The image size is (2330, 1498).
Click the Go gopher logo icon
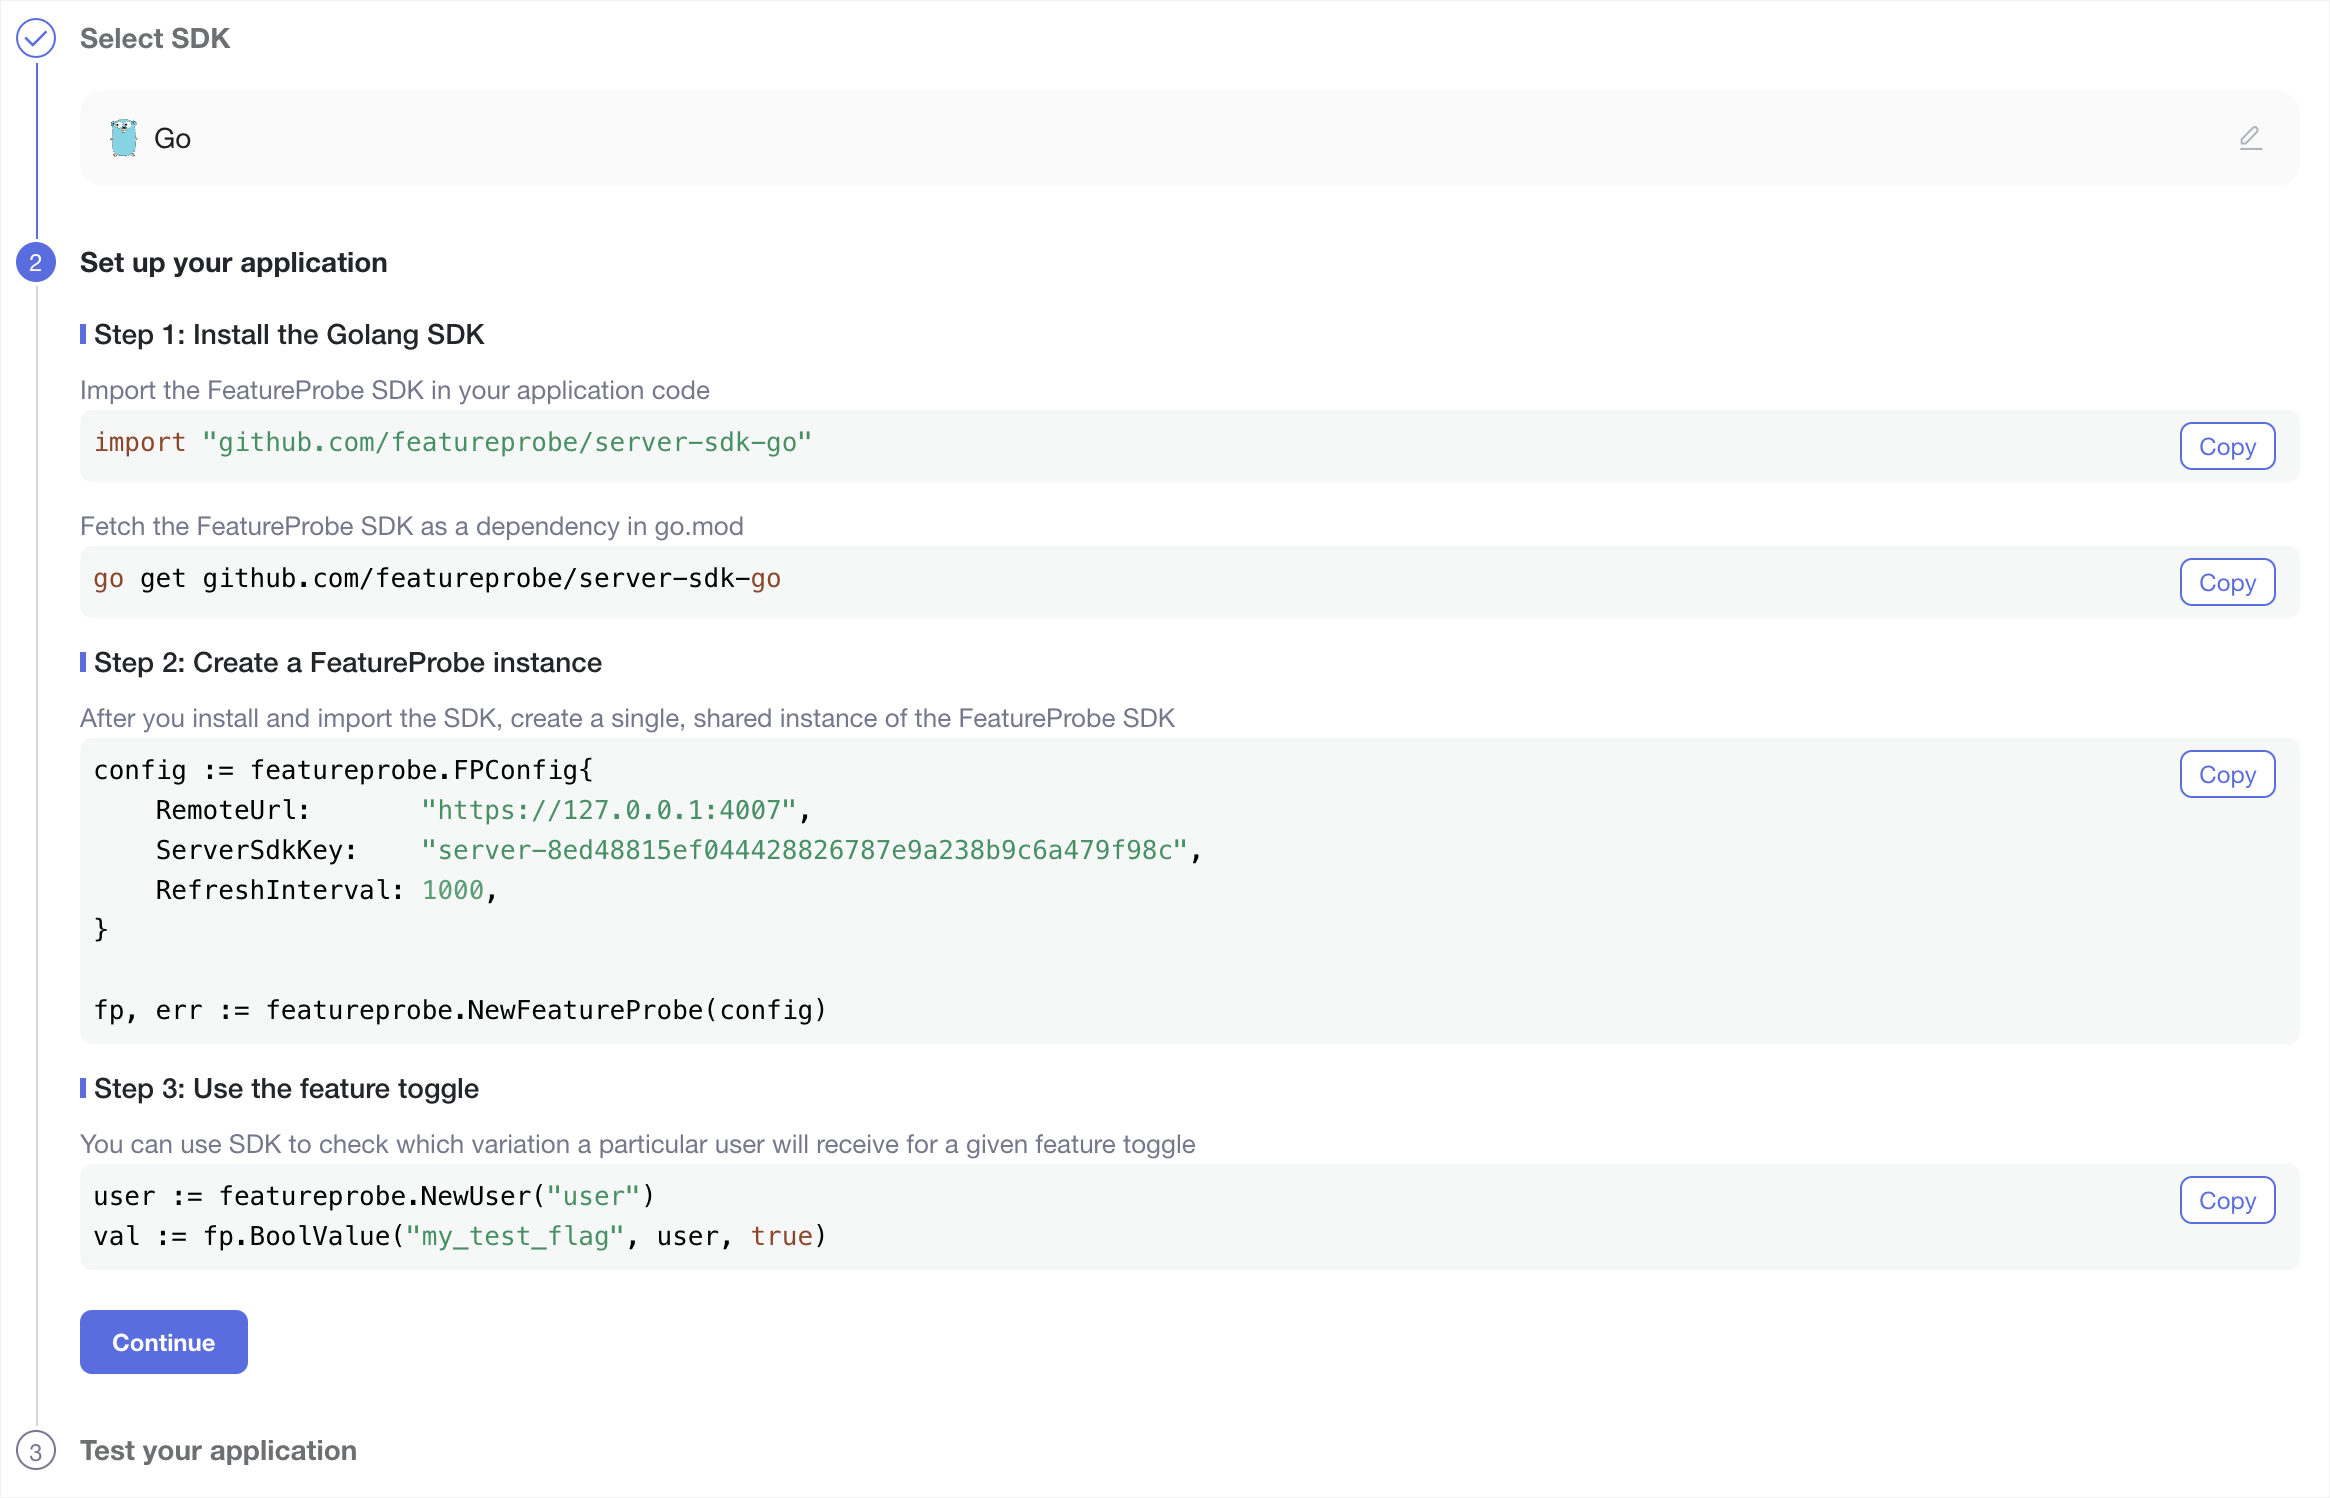point(124,138)
